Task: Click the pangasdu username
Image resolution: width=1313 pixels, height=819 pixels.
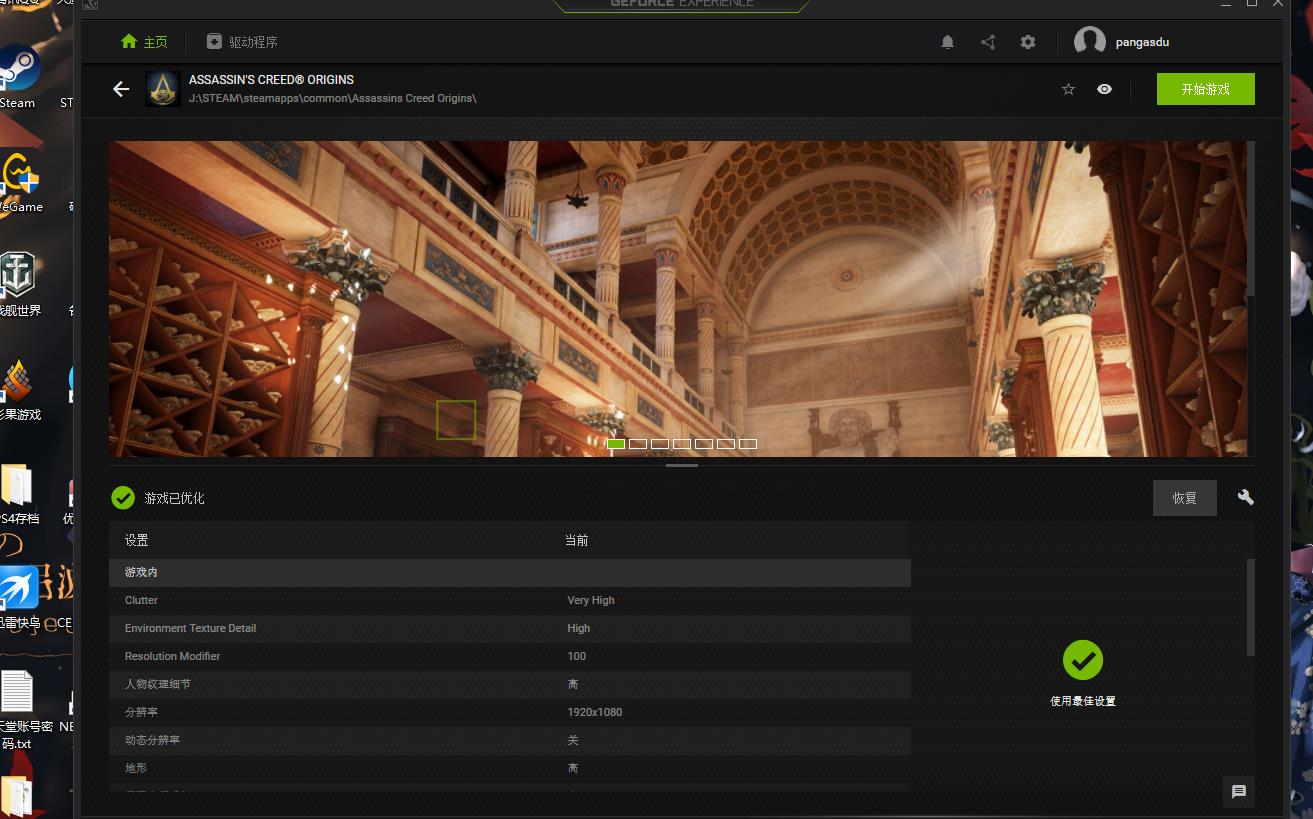Action: coord(1142,42)
